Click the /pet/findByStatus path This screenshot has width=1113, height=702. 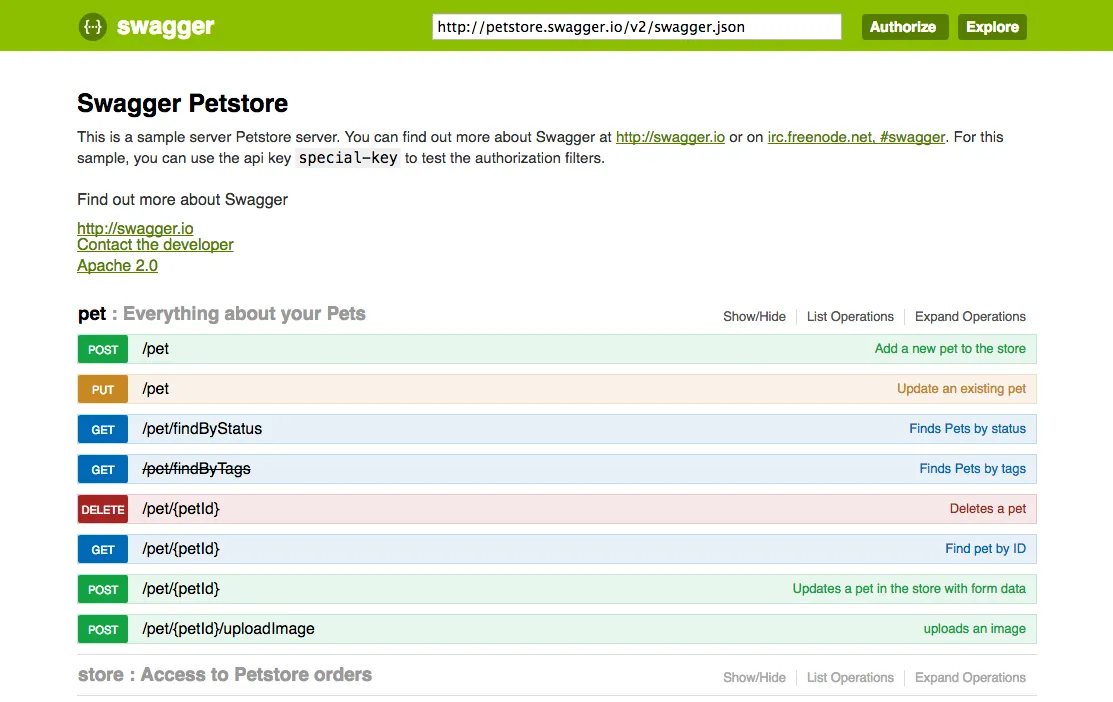[x=202, y=429]
